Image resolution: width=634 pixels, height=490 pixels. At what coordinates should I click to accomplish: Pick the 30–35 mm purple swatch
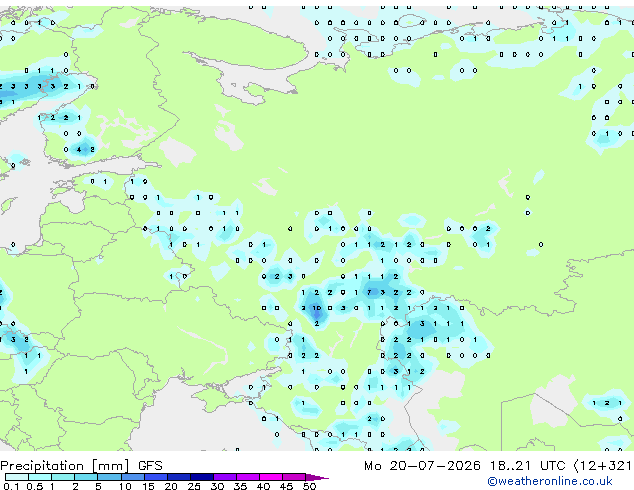tap(225, 477)
